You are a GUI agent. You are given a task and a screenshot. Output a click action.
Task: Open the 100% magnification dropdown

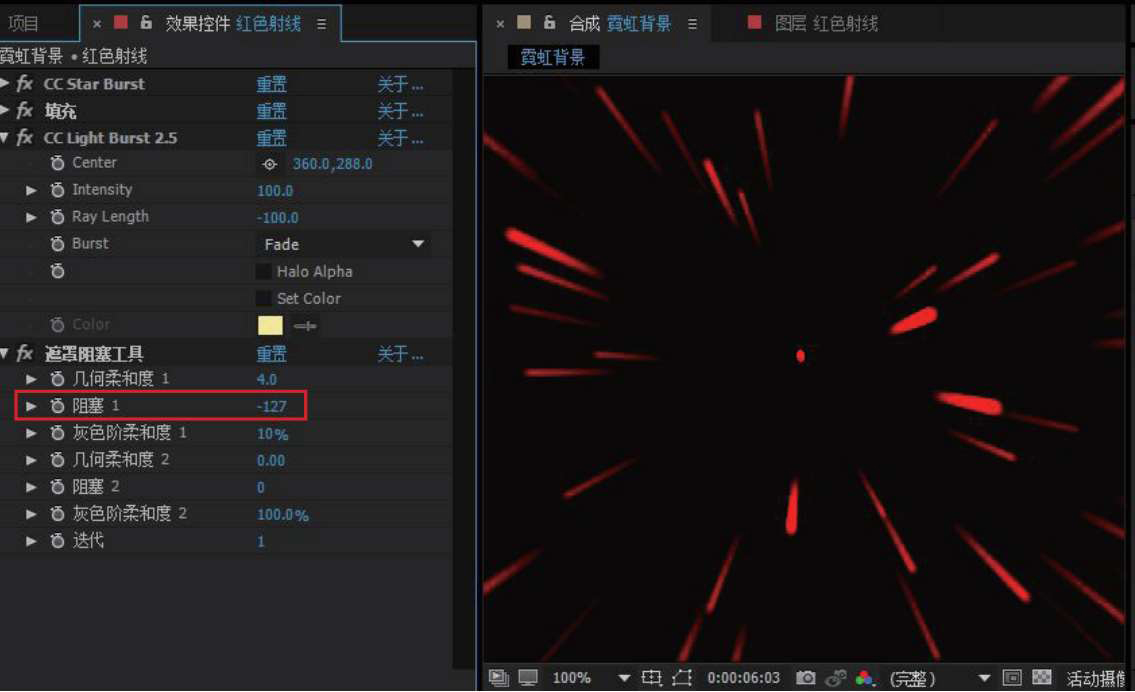tap(590, 678)
